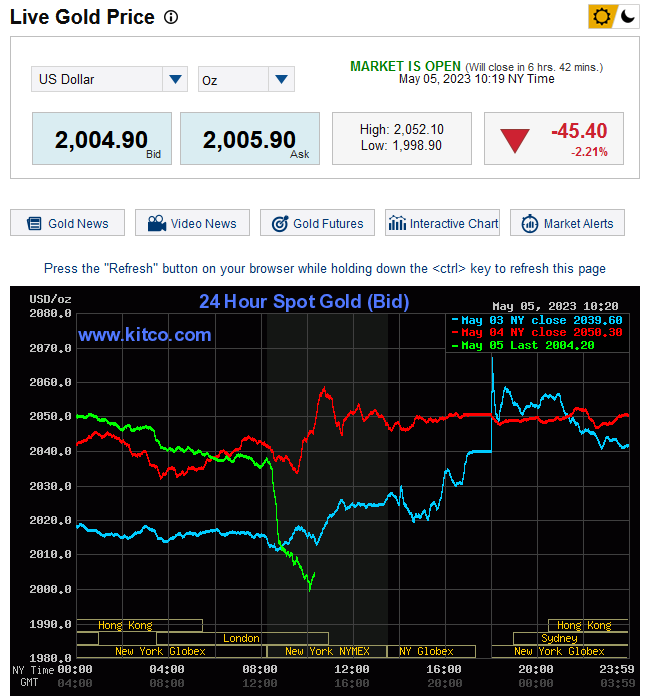Screen dimensions: 646x698
Task: Click the refresh instruction text below buttons
Action: (325, 269)
